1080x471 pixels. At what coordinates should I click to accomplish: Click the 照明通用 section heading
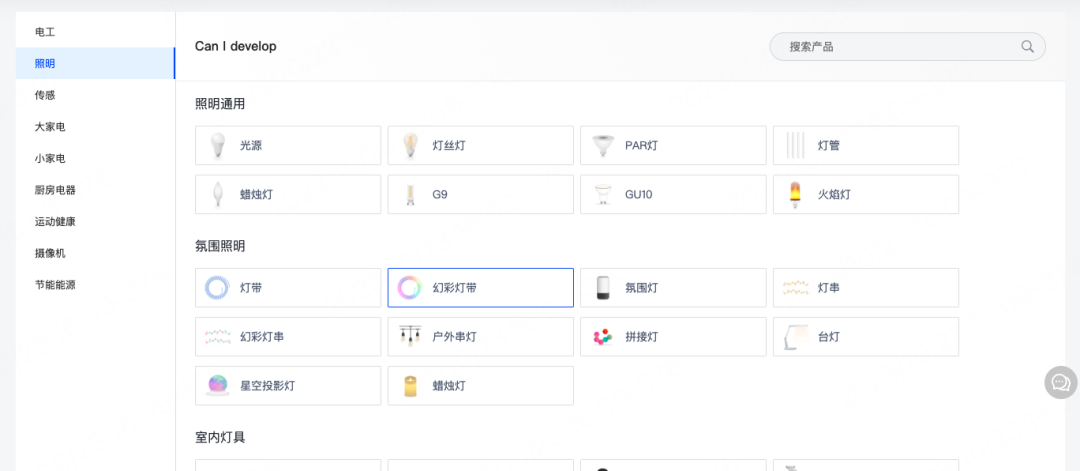220,104
